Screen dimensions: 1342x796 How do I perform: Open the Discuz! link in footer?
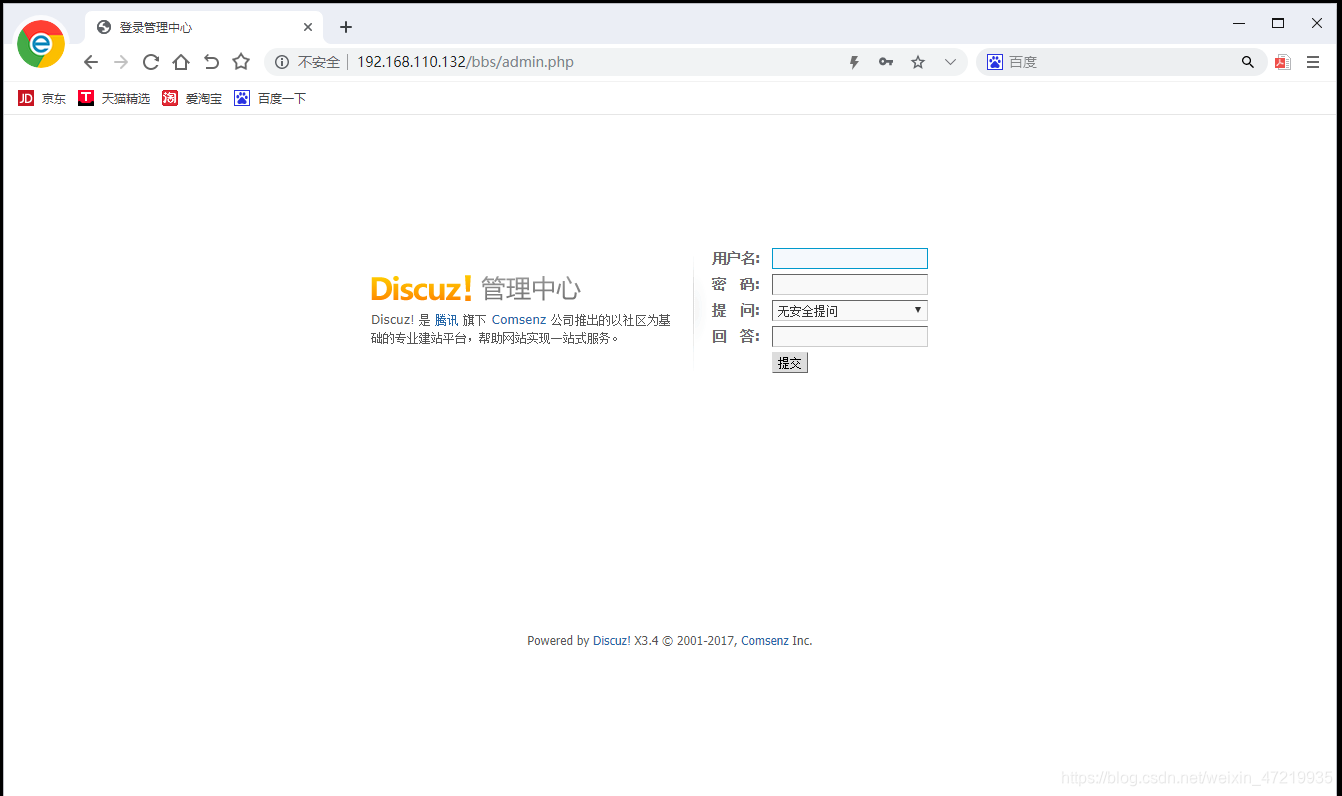(x=611, y=641)
